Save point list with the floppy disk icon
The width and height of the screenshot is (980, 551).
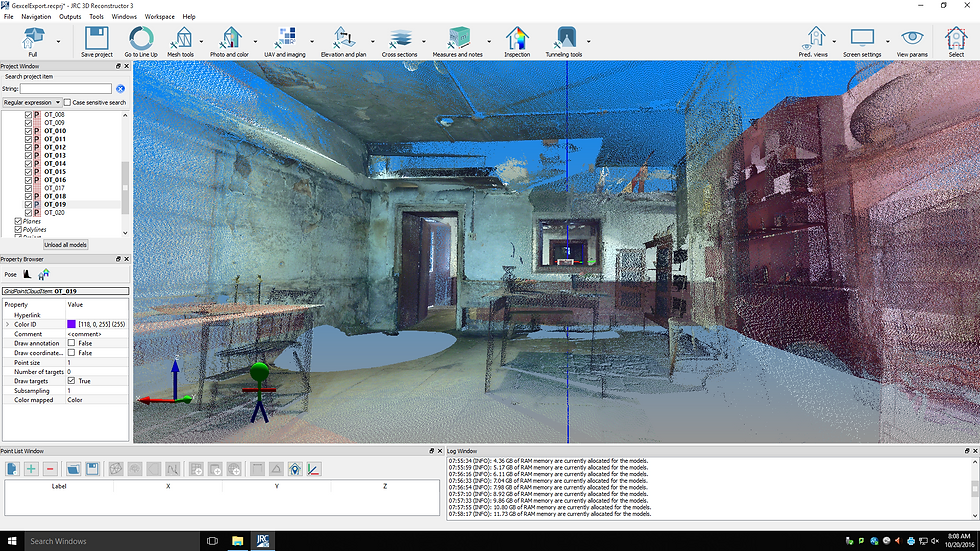pyautogui.click(x=92, y=469)
